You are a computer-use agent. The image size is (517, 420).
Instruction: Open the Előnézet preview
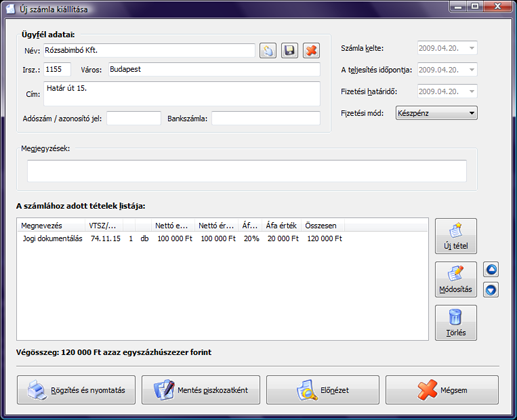click(x=323, y=390)
